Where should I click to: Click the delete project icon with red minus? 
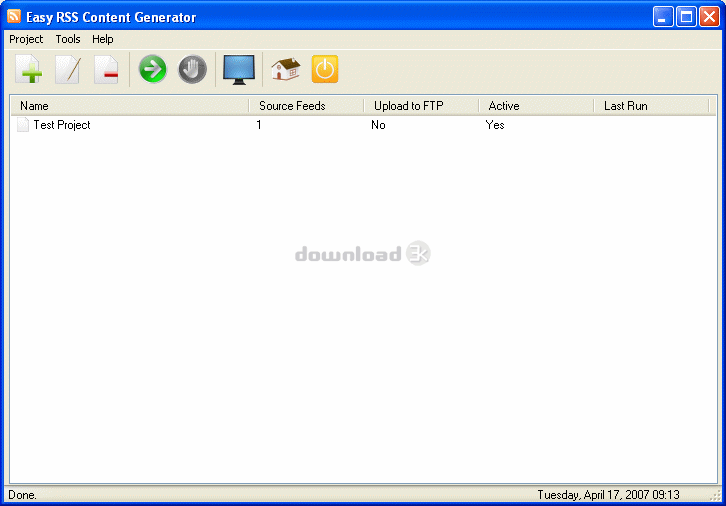[106, 69]
